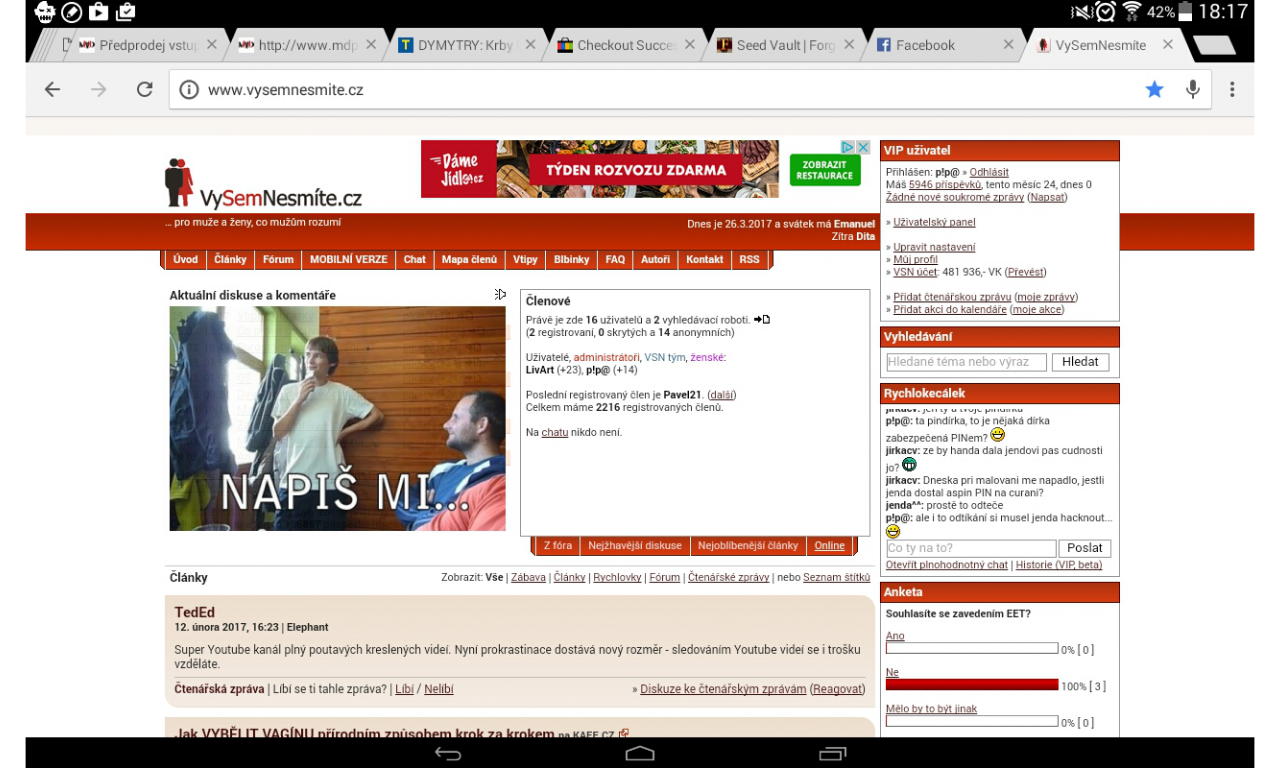Toggle the bookmark star for this page
This screenshot has width=1280, height=768.
tap(1154, 90)
